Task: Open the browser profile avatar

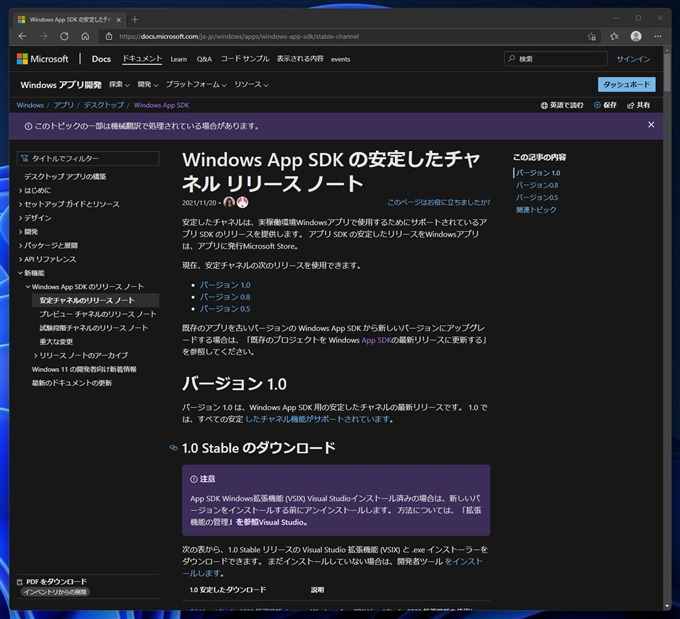Action: [x=636, y=36]
